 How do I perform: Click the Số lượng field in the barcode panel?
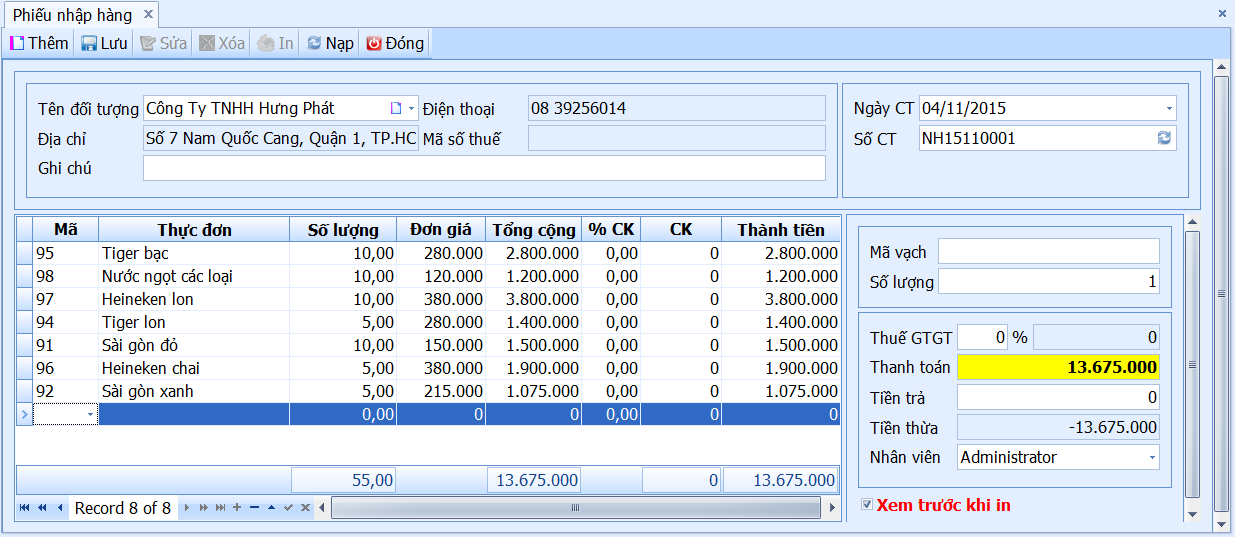pyautogui.click(x=1048, y=282)
